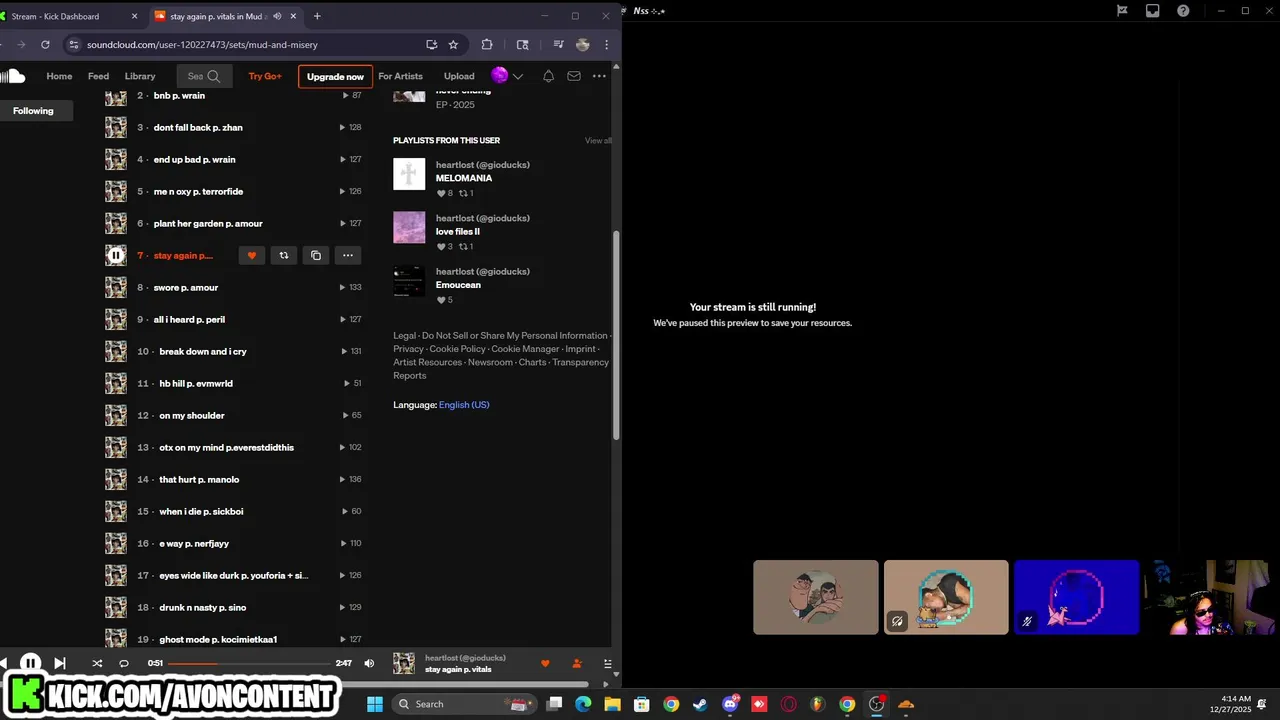Viewport: 1280px width, 720px height.
Task: Click the Discord flag icon in title bar
Action: click(x=1122, y=11)
